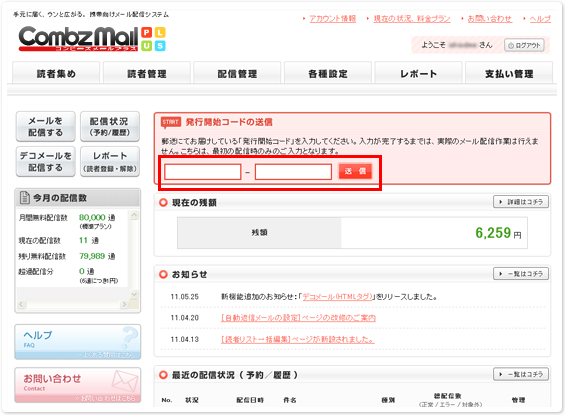The image size is (565, 415).
Task: Click the red circle icon beside 最近の配信状況
Action: [163, 375]
